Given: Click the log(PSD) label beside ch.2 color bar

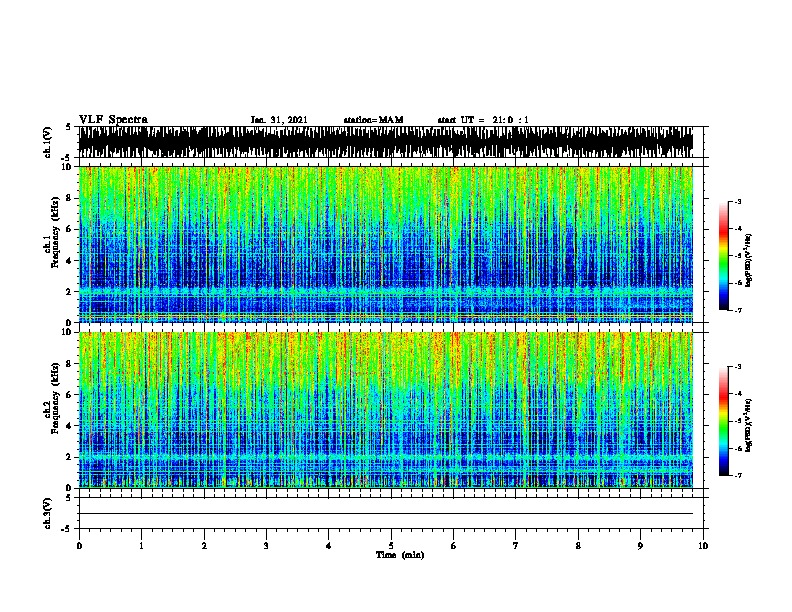Looking at the screenshot, I should (x=748, y=425).
